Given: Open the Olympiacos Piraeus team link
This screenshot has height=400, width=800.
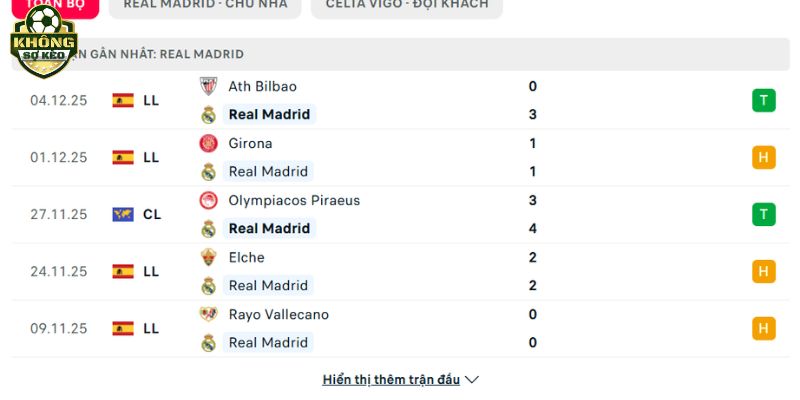Looking at the screenshot, I should pos(294,200).
